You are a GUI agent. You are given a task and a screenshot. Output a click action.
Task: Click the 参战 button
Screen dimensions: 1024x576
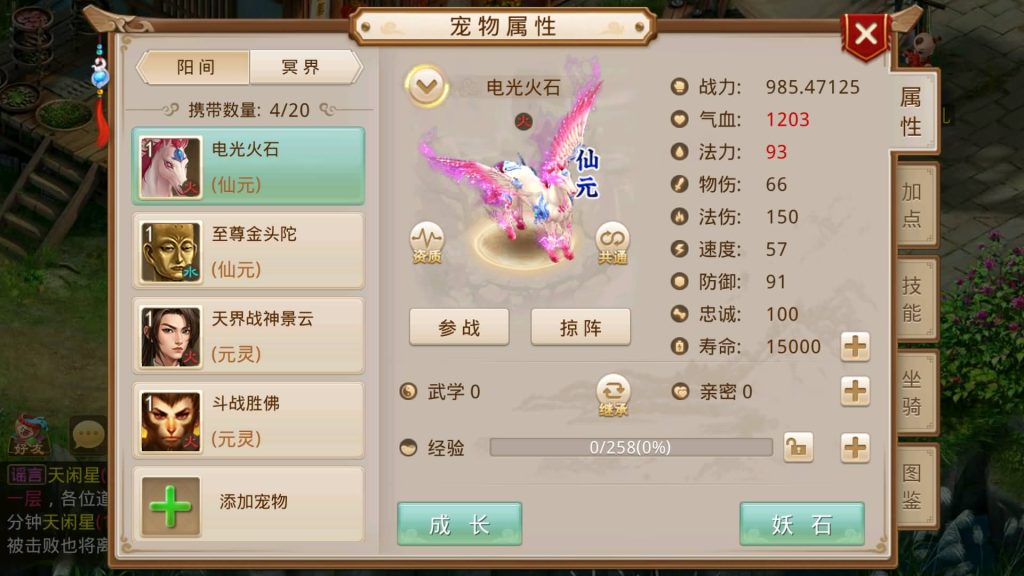click(x=459, y=327)
